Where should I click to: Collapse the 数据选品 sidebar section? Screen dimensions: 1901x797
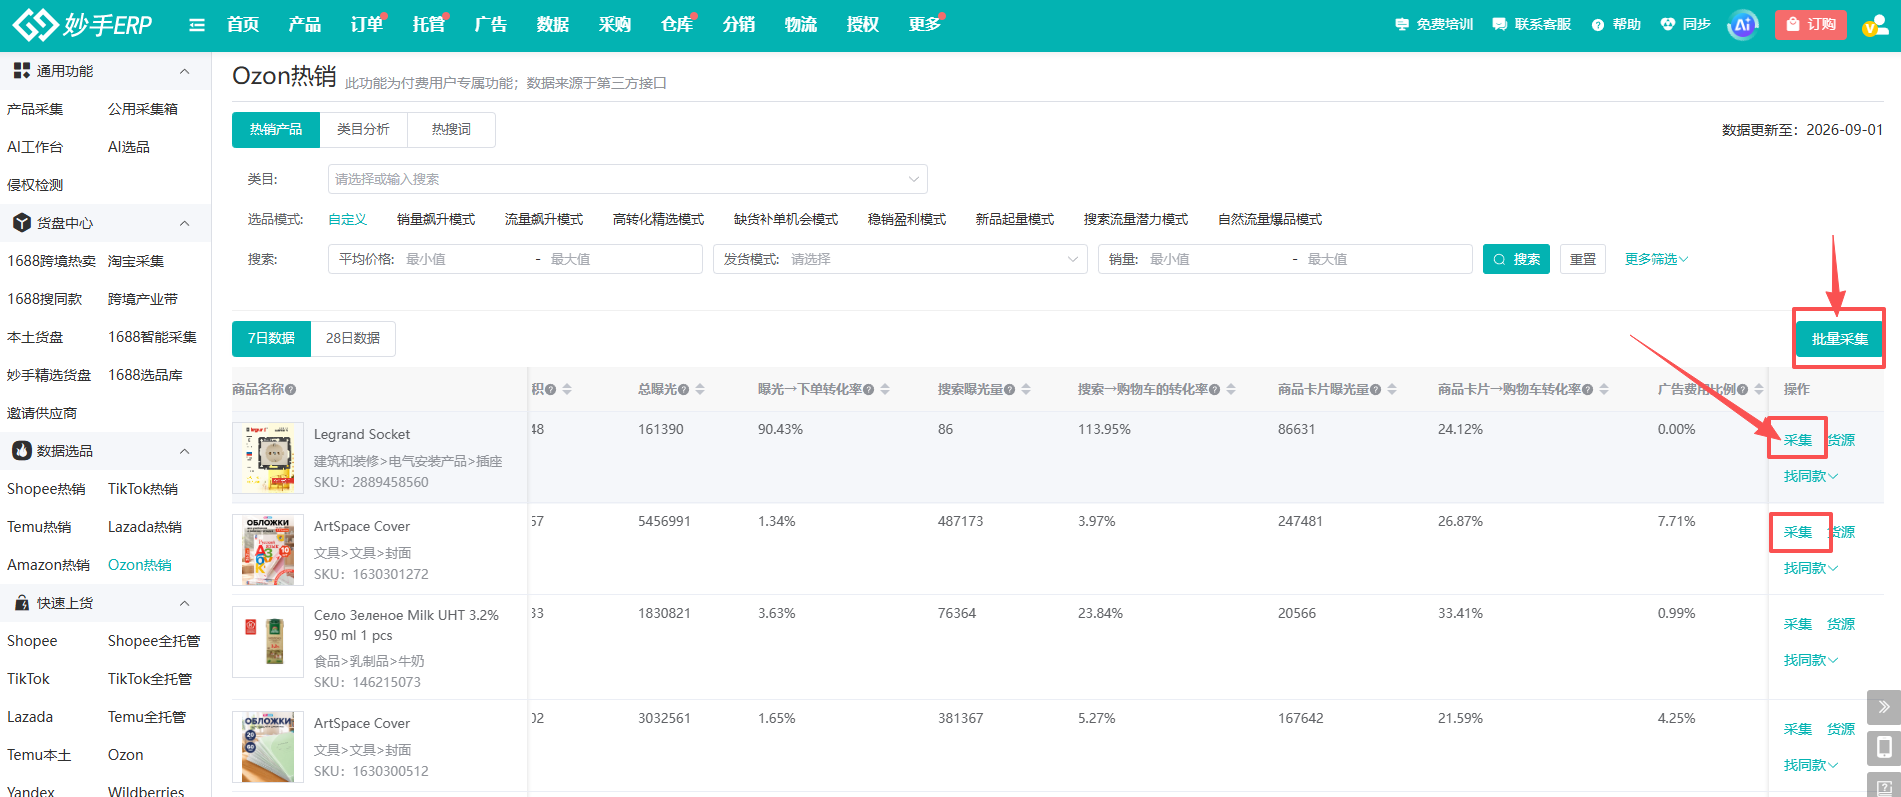pos(184,451)
